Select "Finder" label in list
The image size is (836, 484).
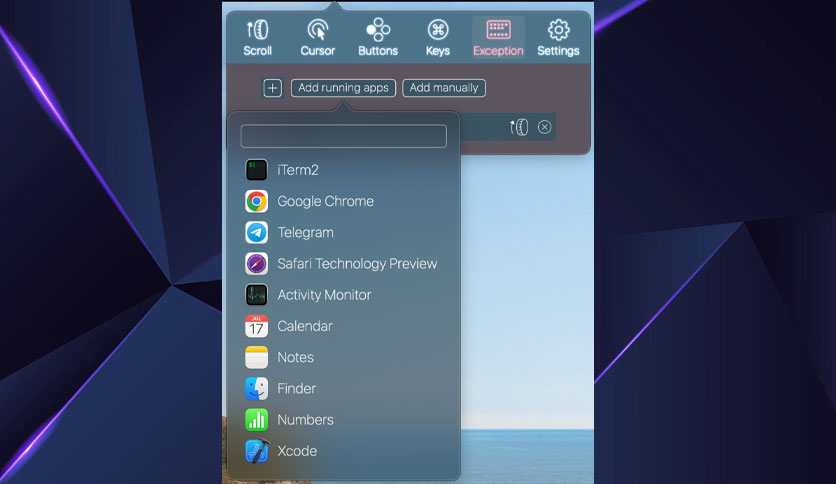coord(296,389)
